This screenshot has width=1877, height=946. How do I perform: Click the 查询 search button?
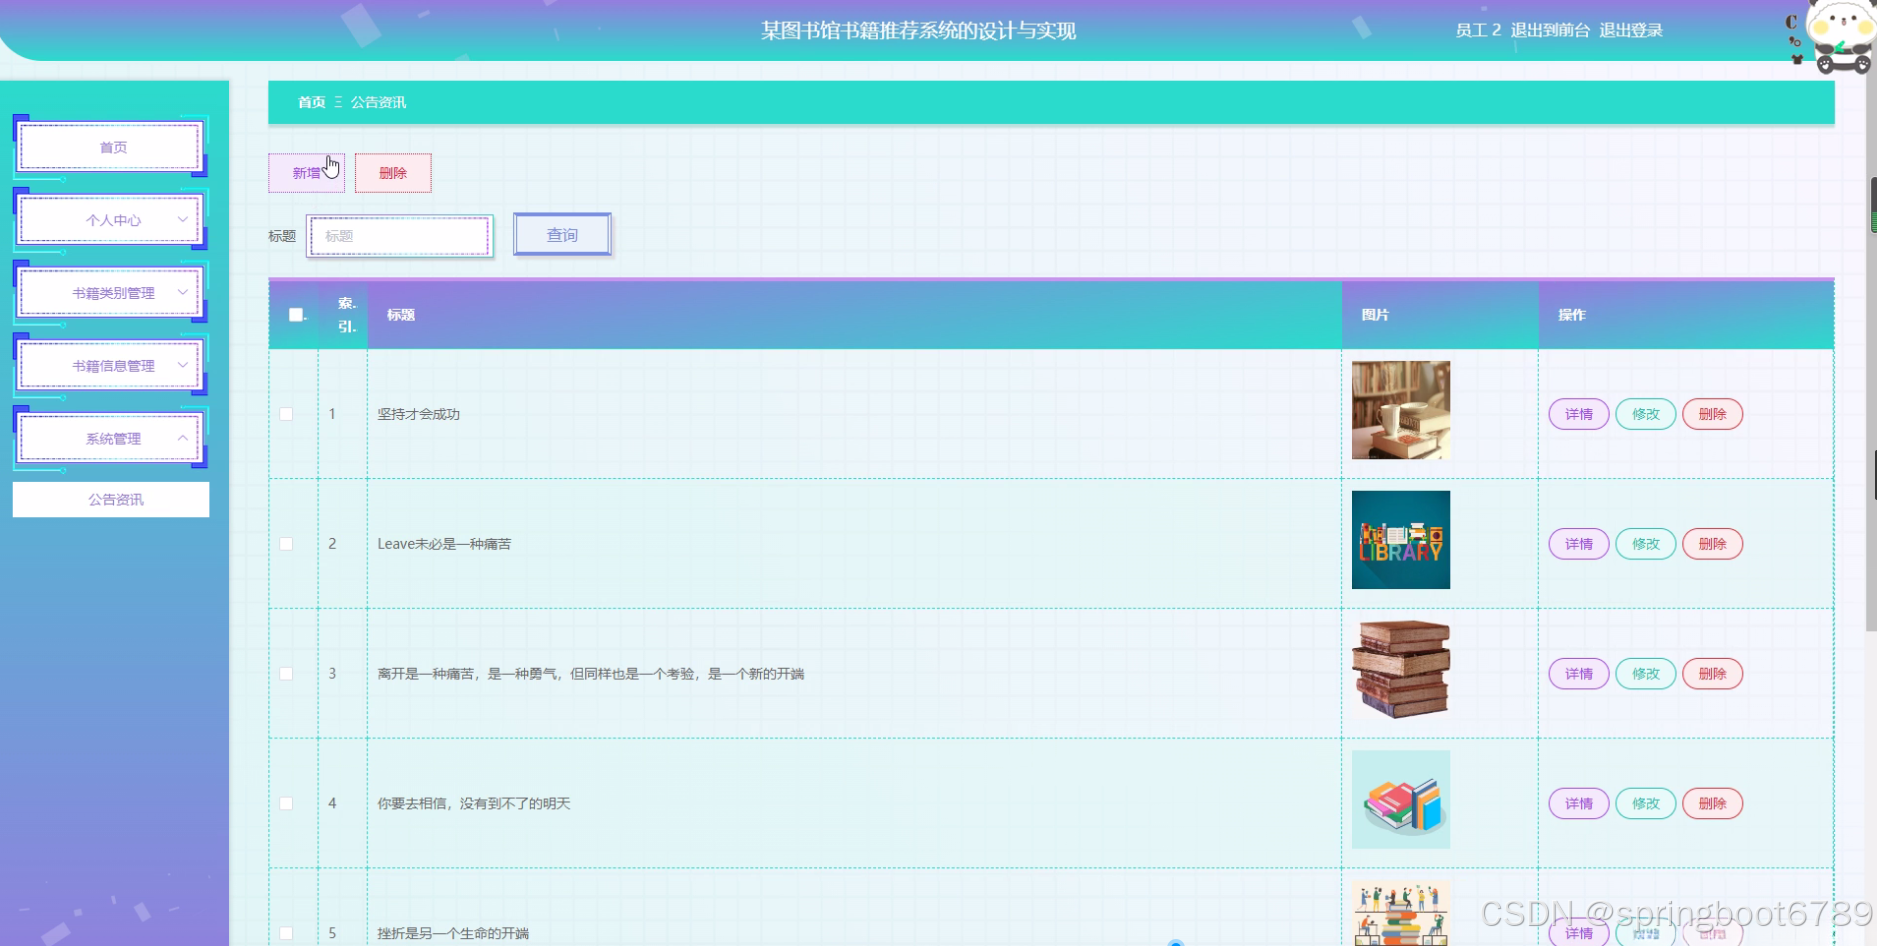coord(562,235)
